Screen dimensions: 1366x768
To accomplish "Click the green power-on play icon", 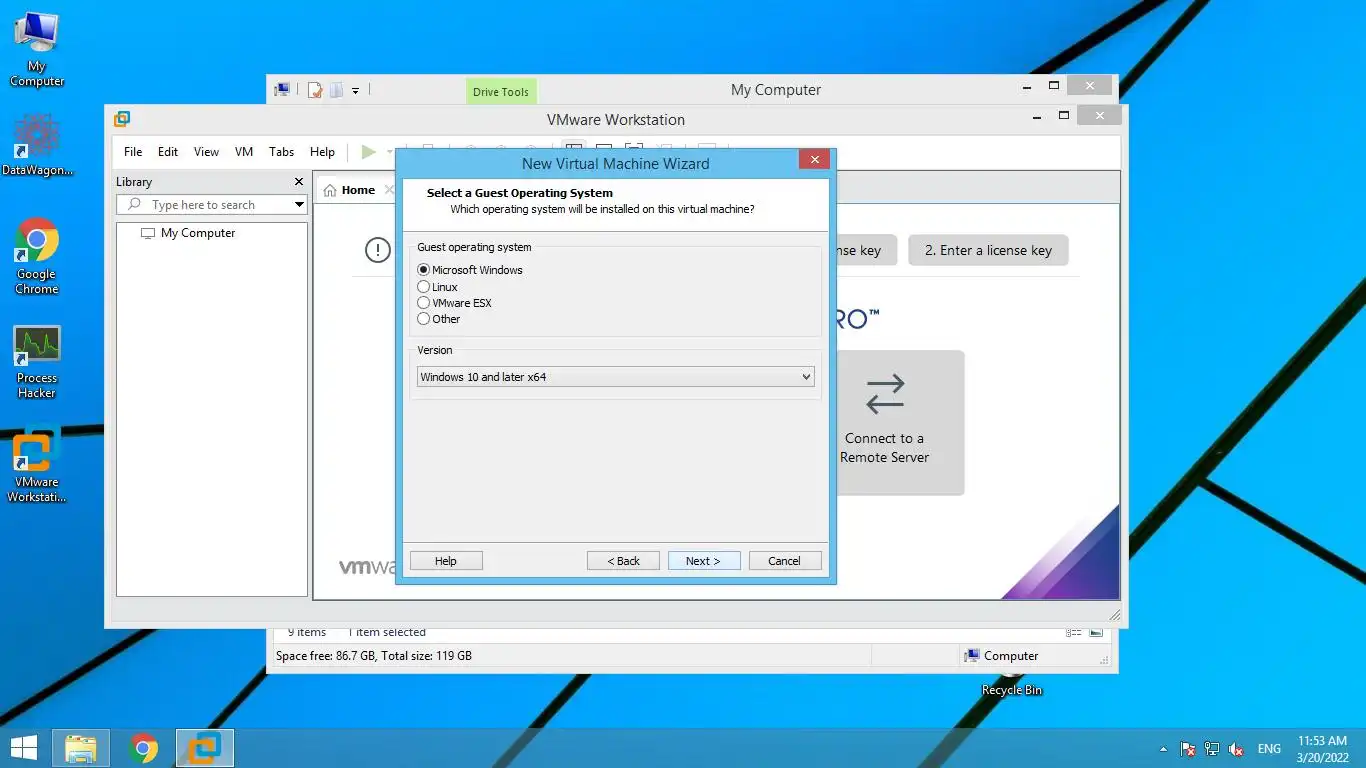I will click(368, 152).
